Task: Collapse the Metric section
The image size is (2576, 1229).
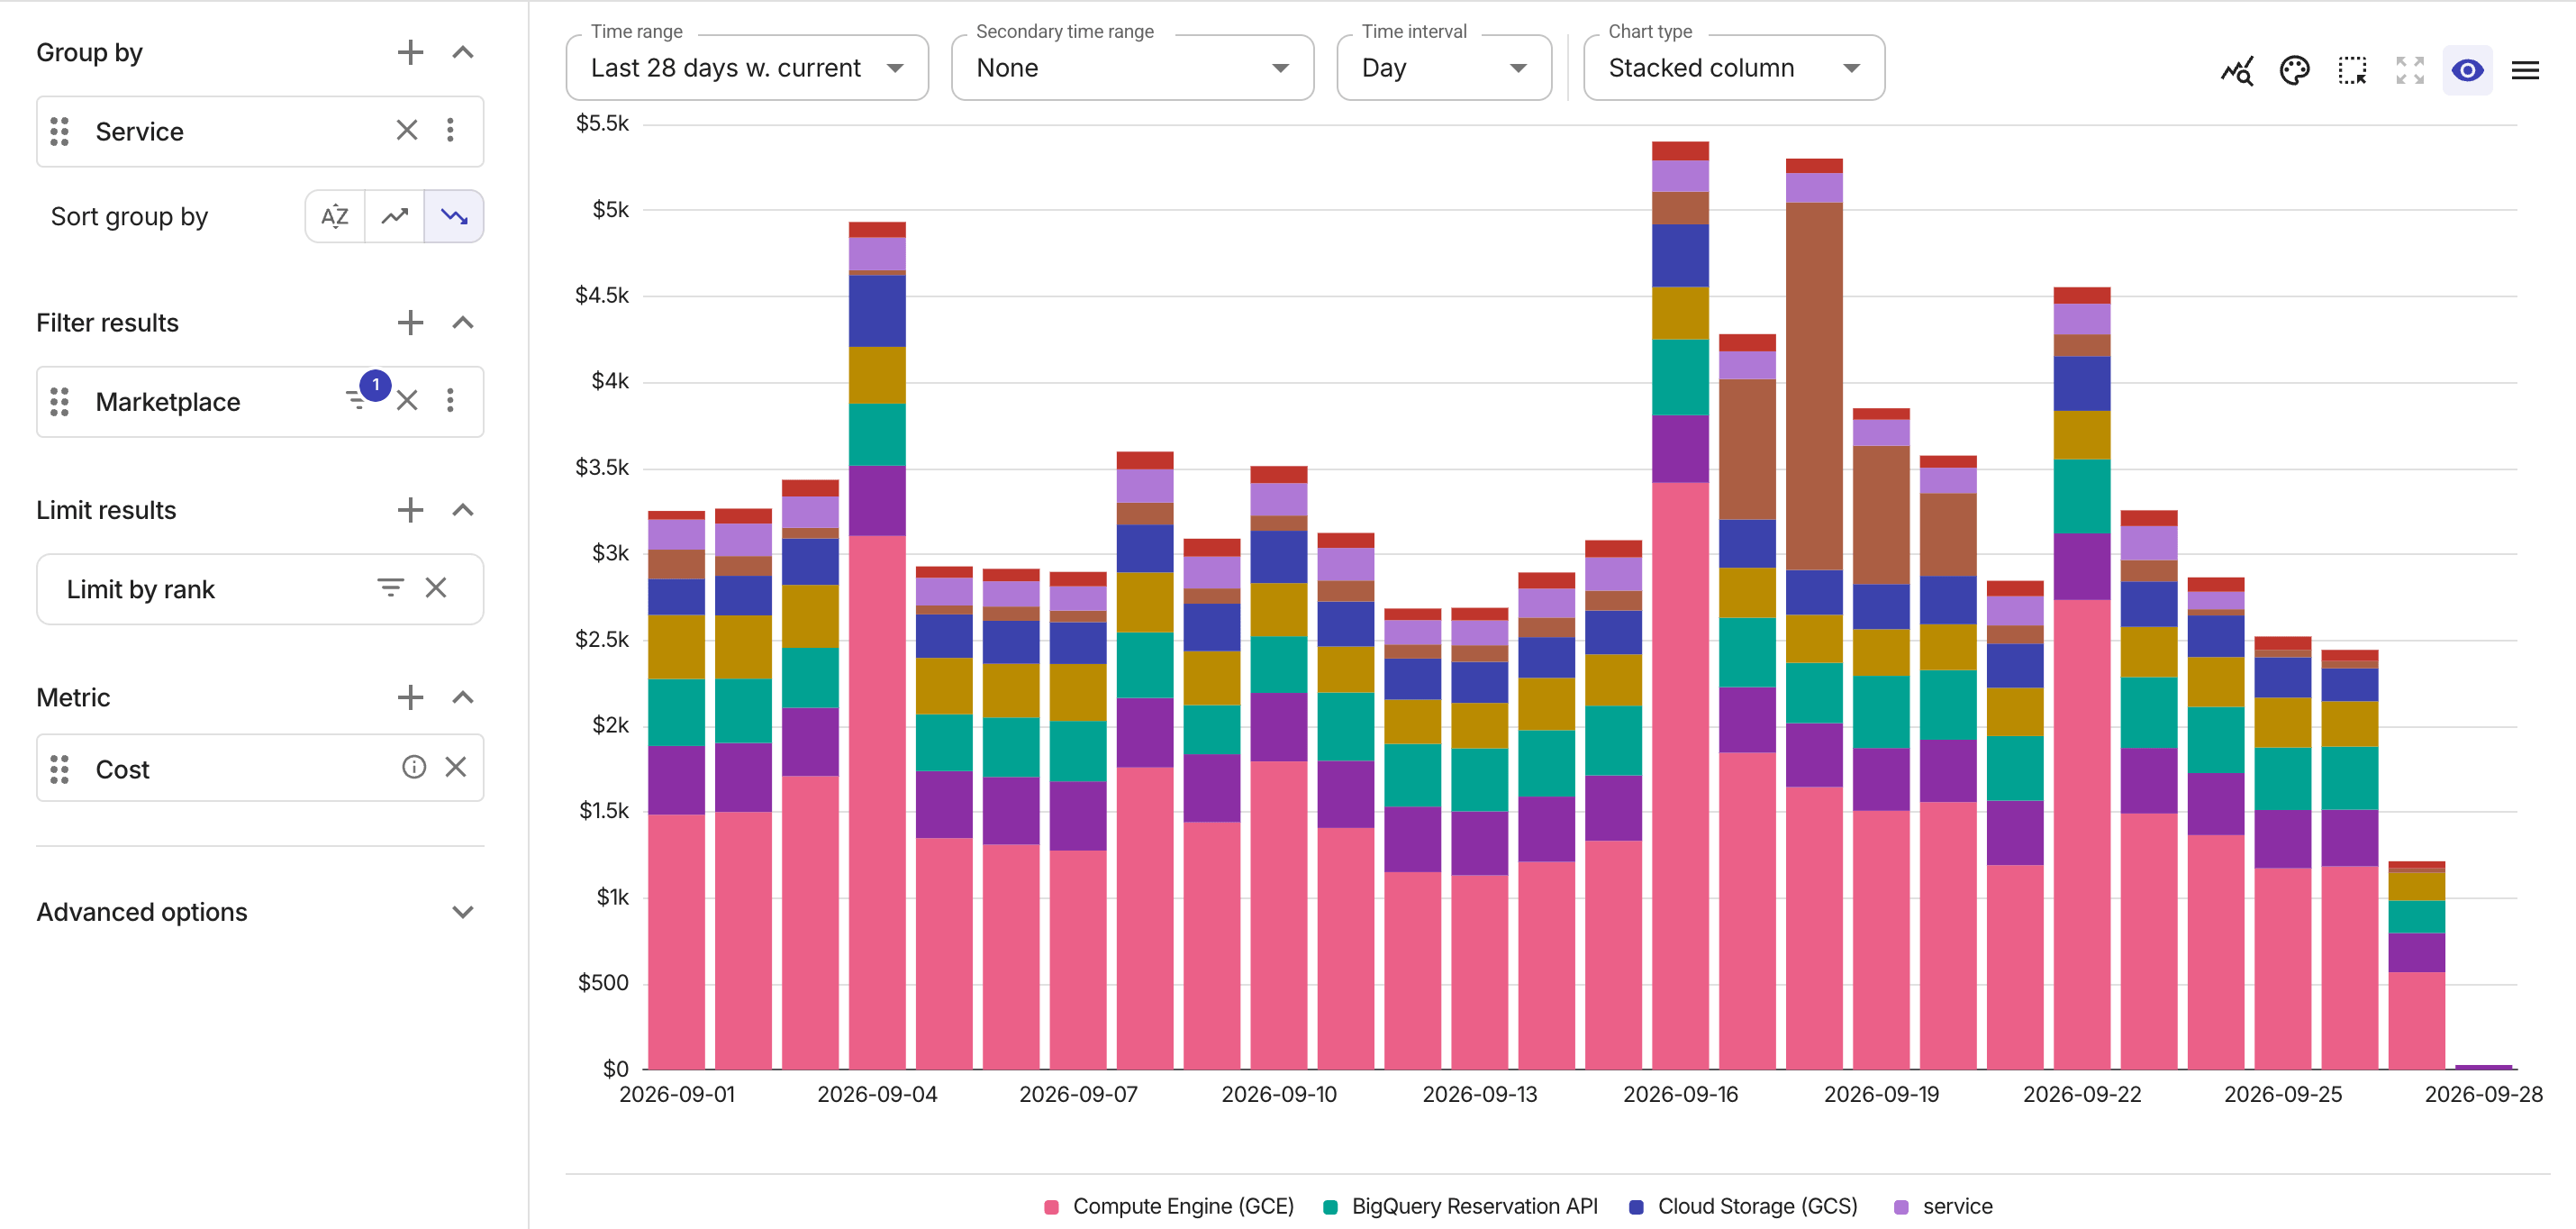Action: pos(462,697)
